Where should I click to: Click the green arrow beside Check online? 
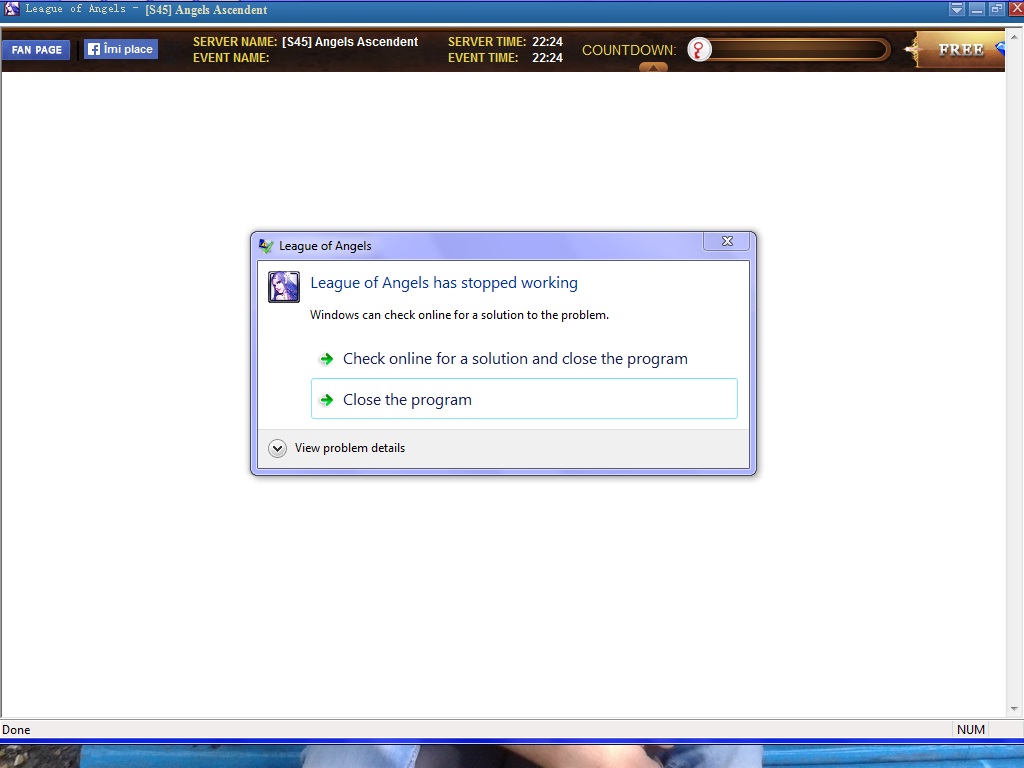pos(326,359)
